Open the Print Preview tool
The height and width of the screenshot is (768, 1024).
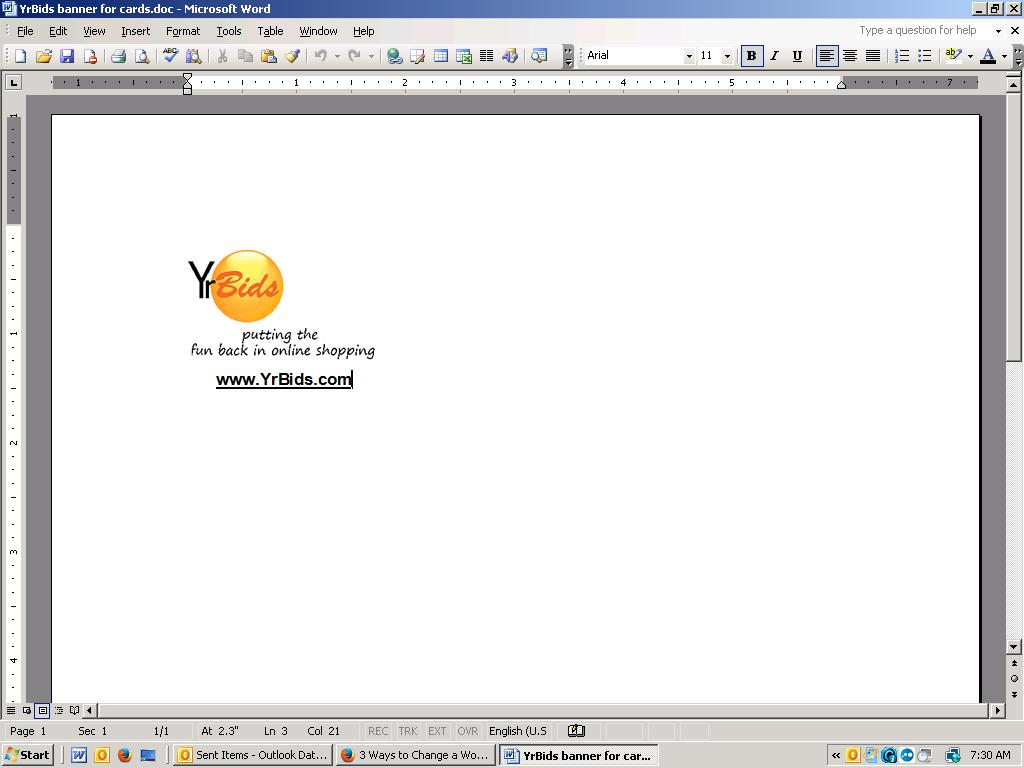[x=142, y=56]
